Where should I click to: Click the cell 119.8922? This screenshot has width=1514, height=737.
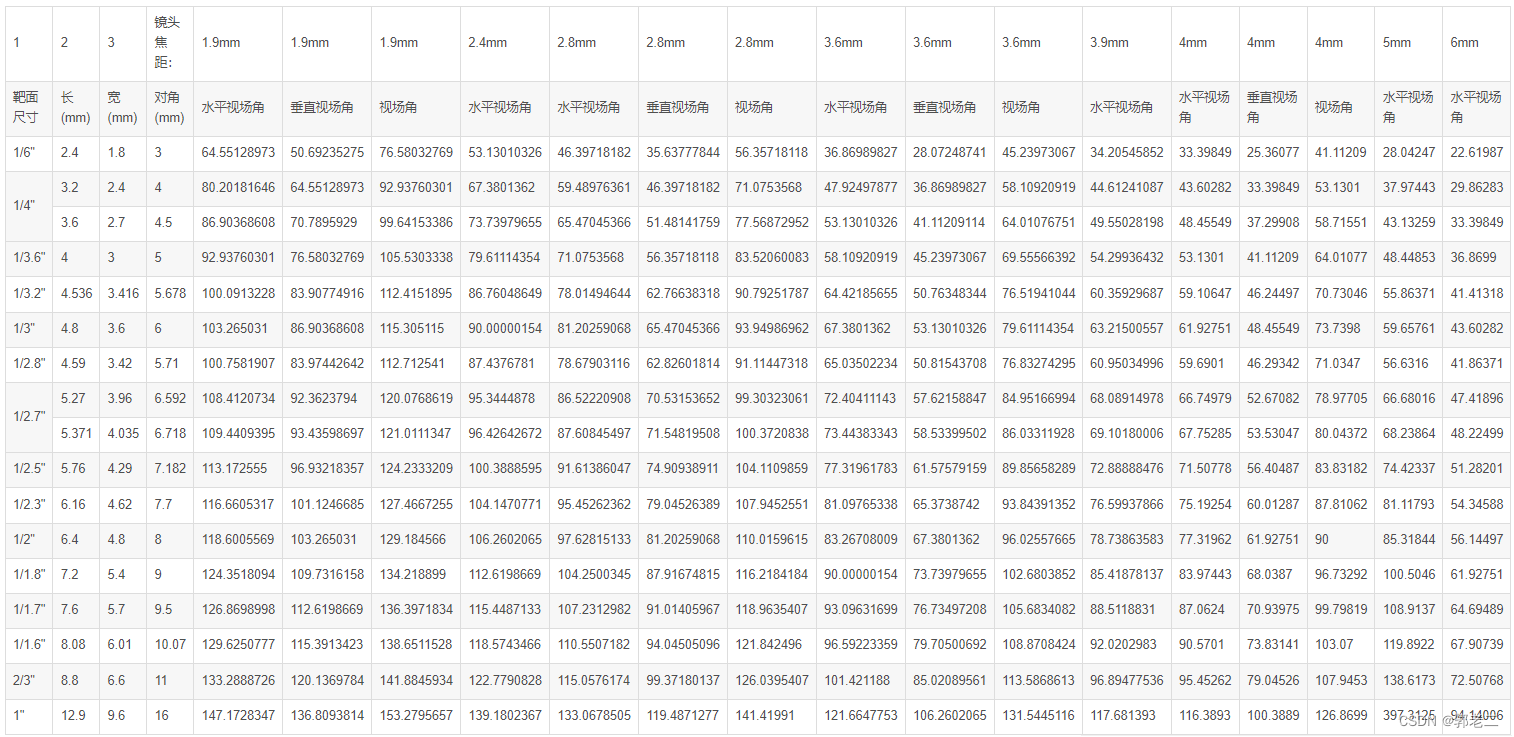pyautogui.click(x=1409, y=644)
